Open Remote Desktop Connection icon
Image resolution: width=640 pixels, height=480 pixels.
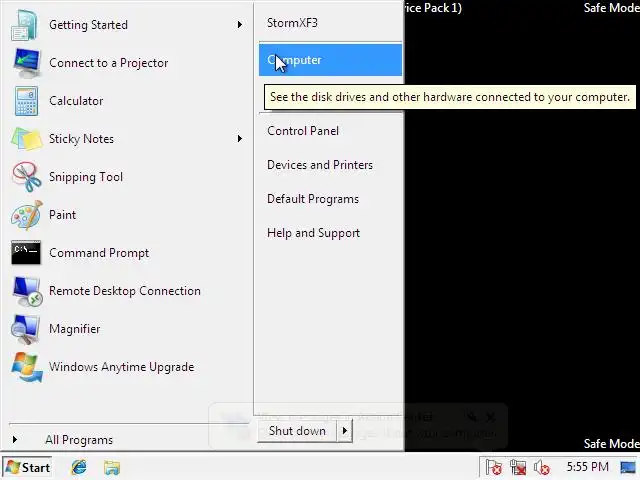pyautogui.click(x=27, y=291)
